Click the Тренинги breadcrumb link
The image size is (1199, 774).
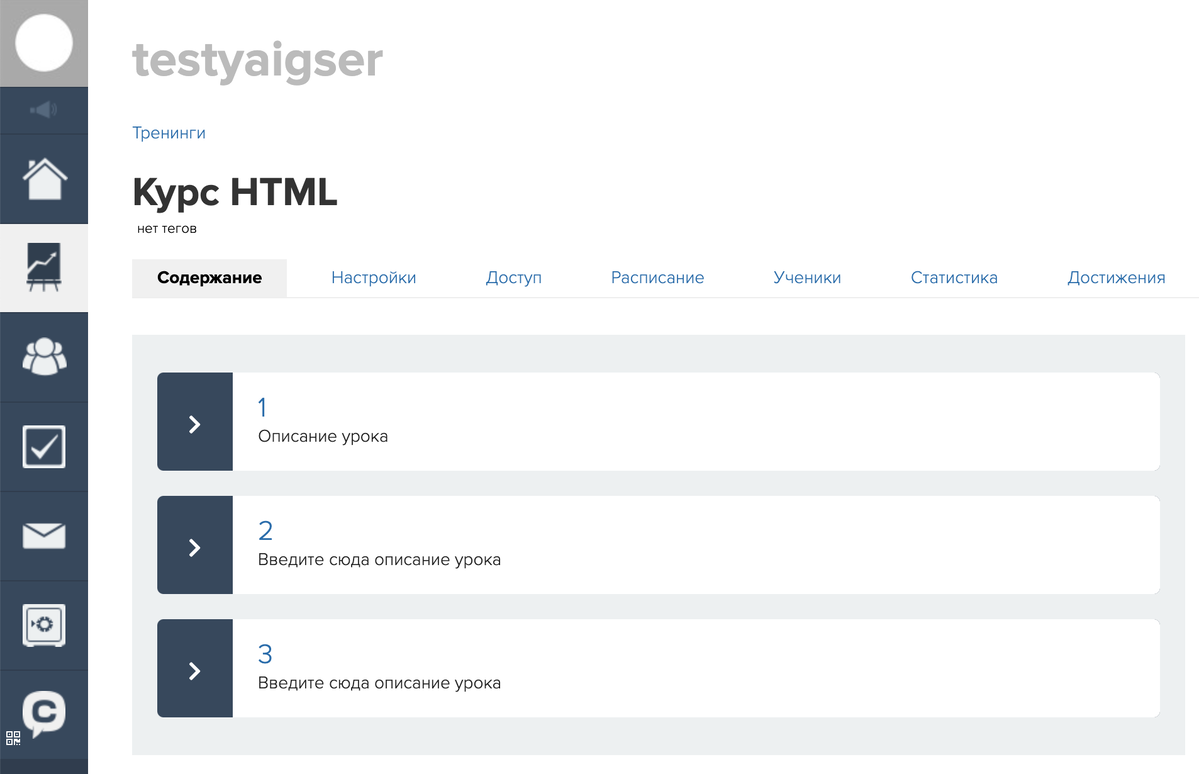[169, 133]
